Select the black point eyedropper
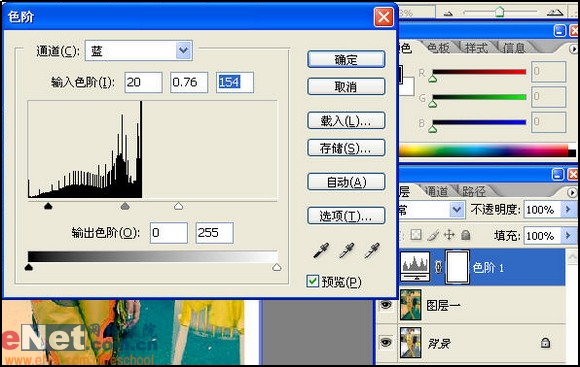This screenshot has height=367, width=580. [x=321, y=250]
